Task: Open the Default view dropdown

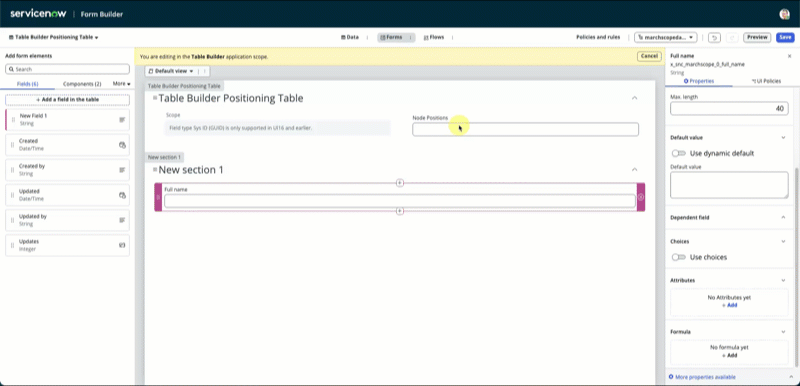Action: tap(171, 71)
